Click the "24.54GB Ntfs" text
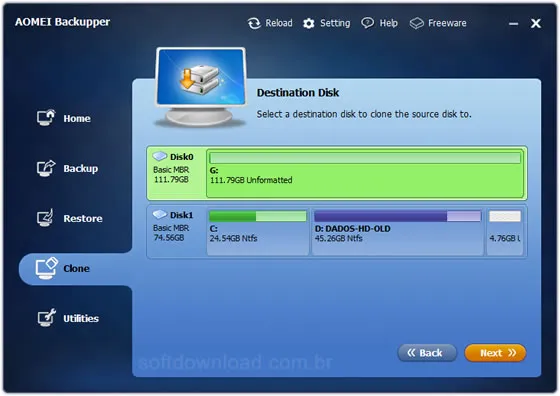Viewport: 560px width, 396px height. click(234, 238)
